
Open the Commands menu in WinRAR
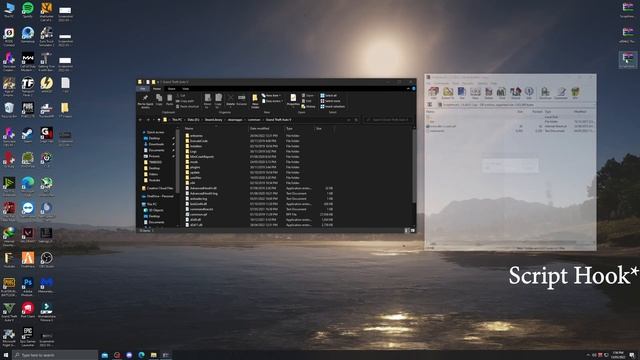(441, 83)
